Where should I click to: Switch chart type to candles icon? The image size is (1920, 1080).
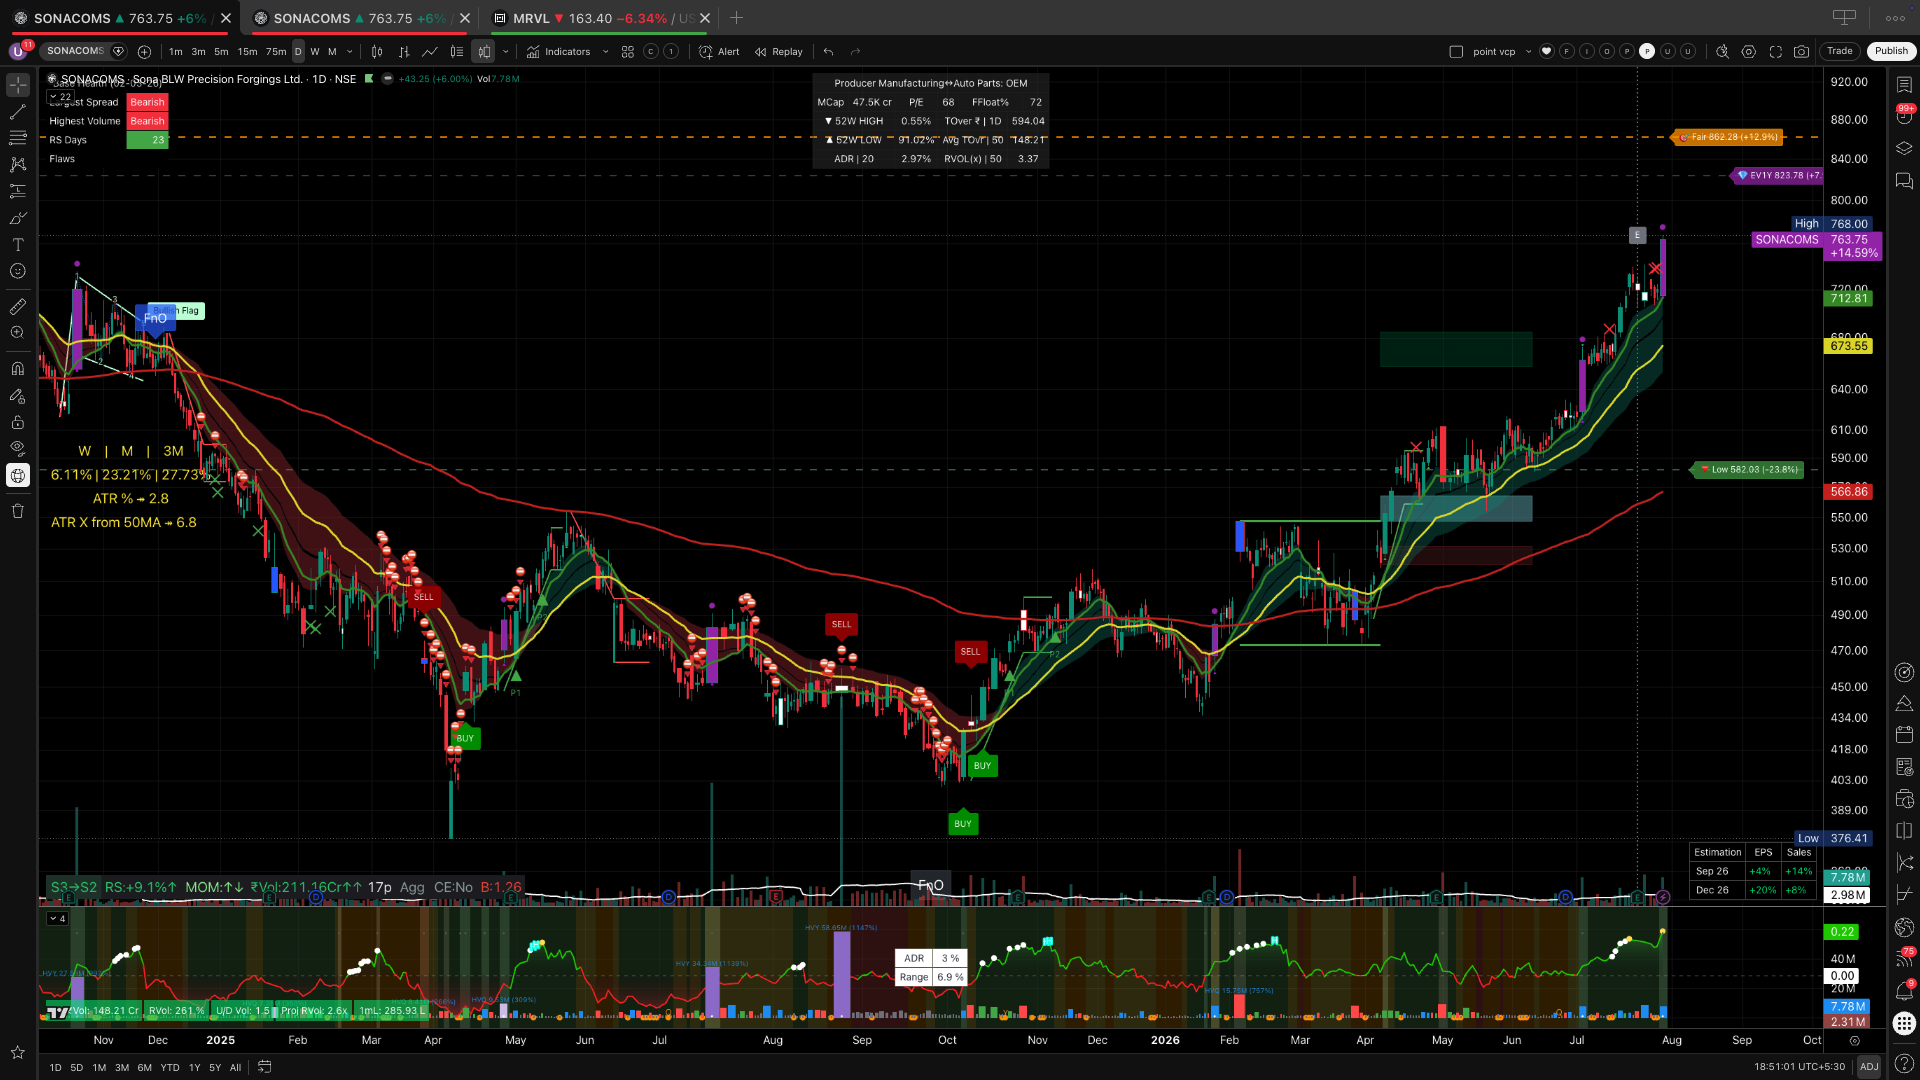coord(377,52)
